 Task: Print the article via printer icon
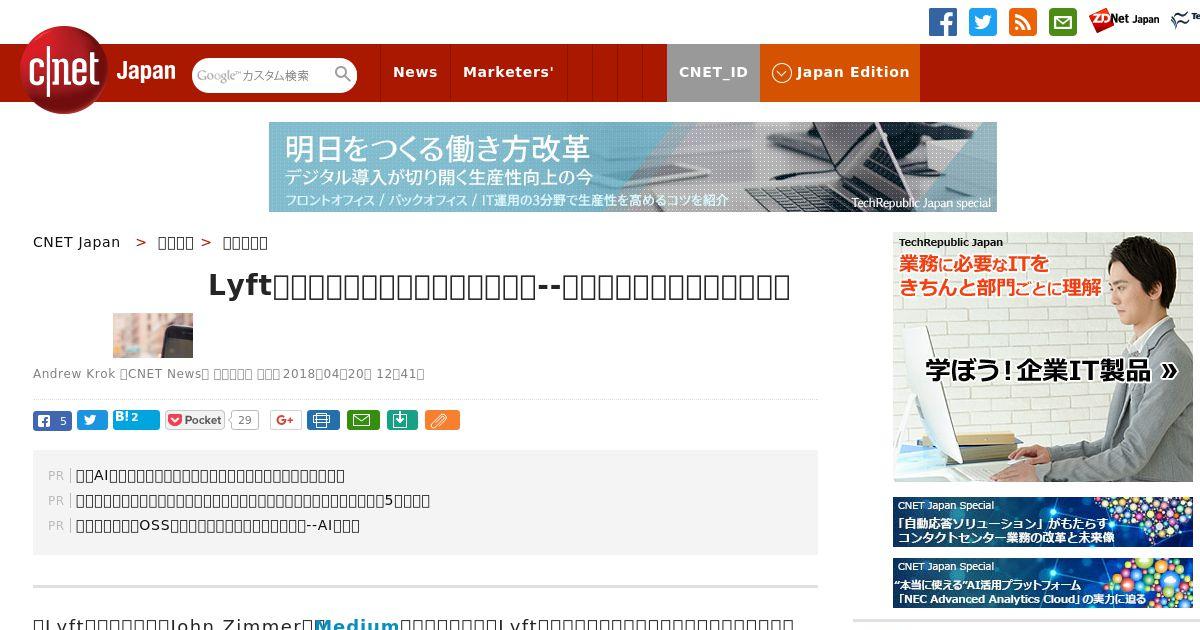(x=323, y=420)
